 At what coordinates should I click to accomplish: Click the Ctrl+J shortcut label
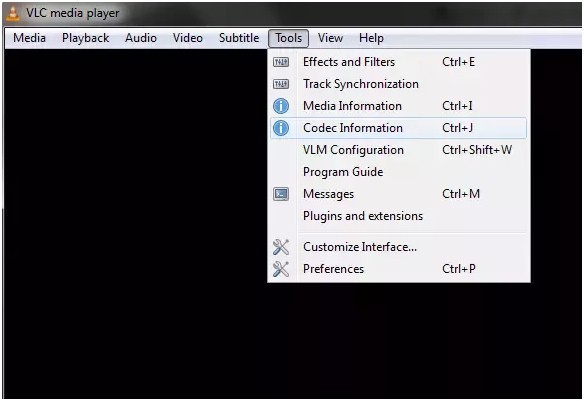click(458, 128)
